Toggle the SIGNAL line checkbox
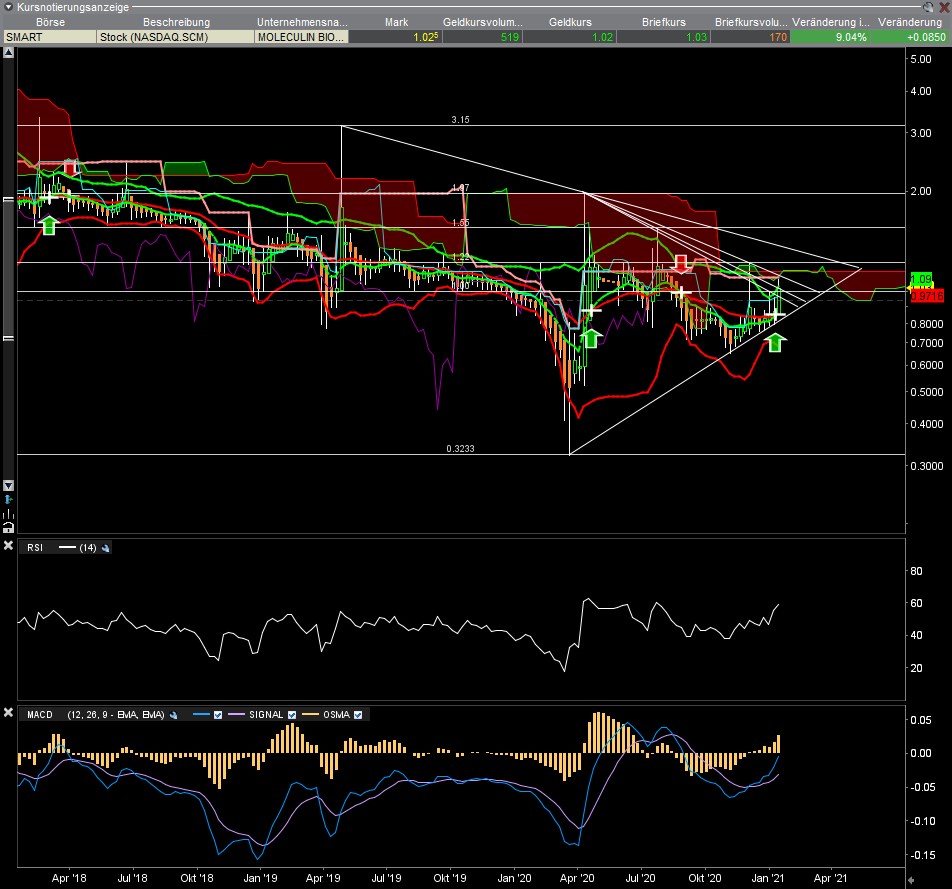The width and height of the screenshot is (952, 889). (x=292, y=715)
